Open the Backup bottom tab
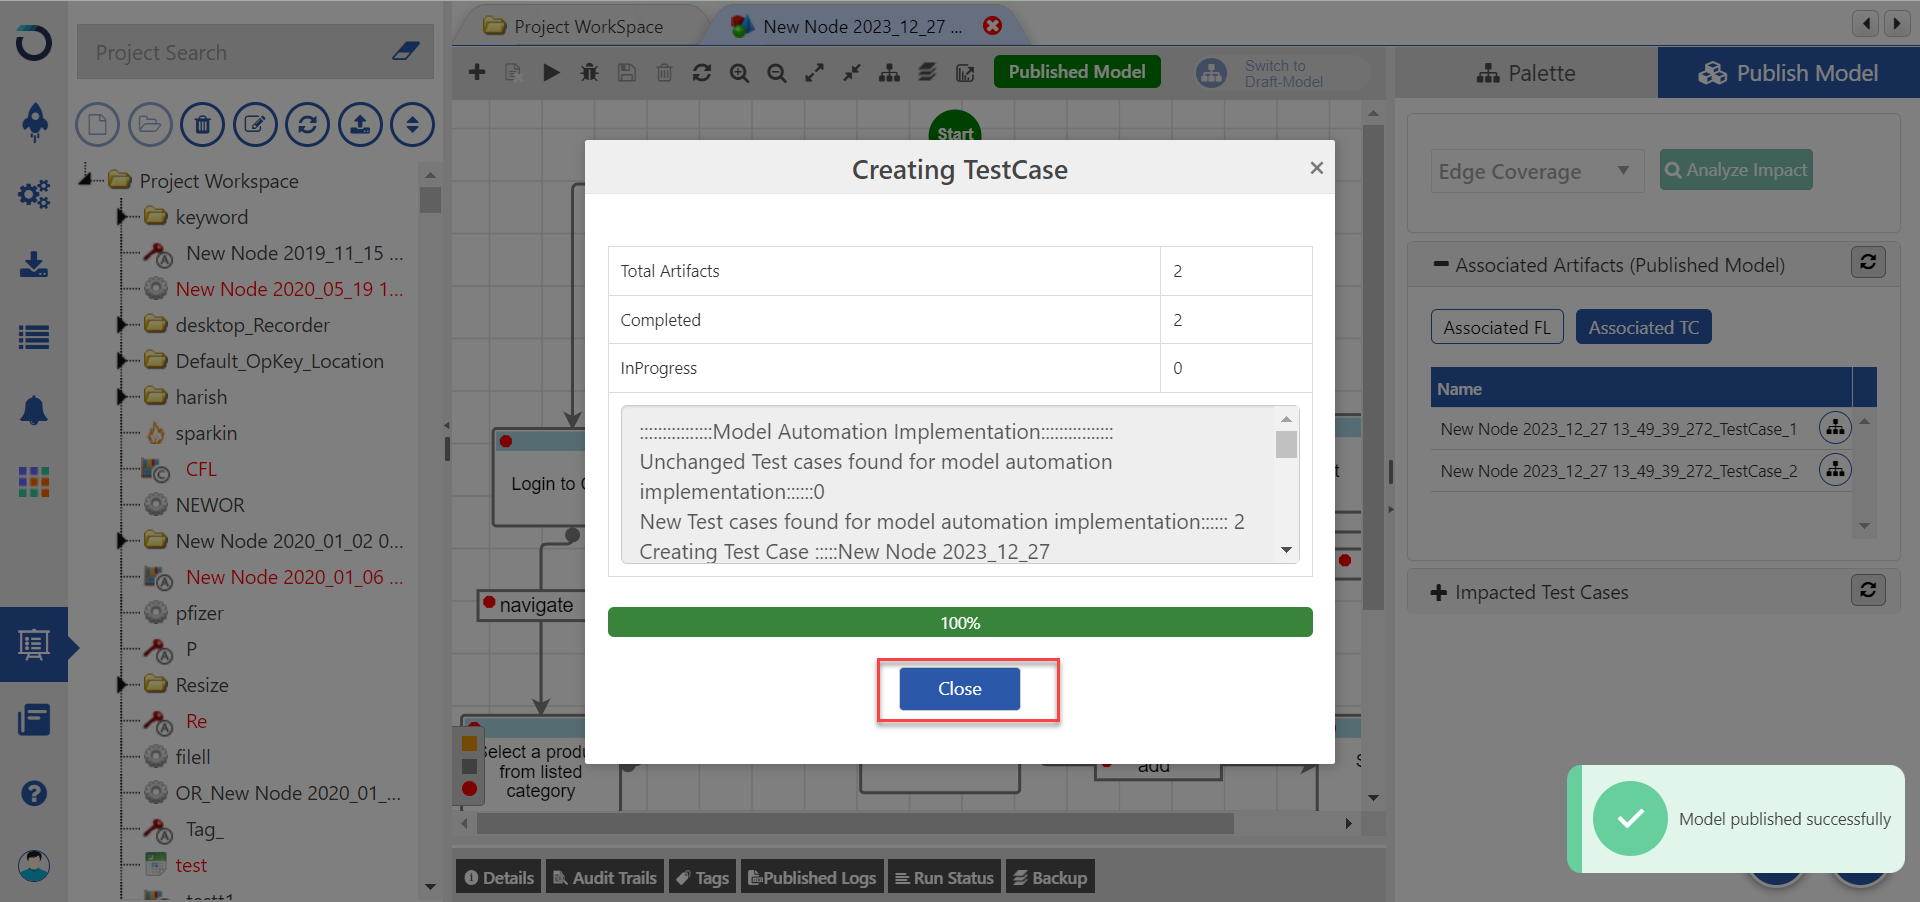This screenshot has height=902, width=1920. [1050, 877]
